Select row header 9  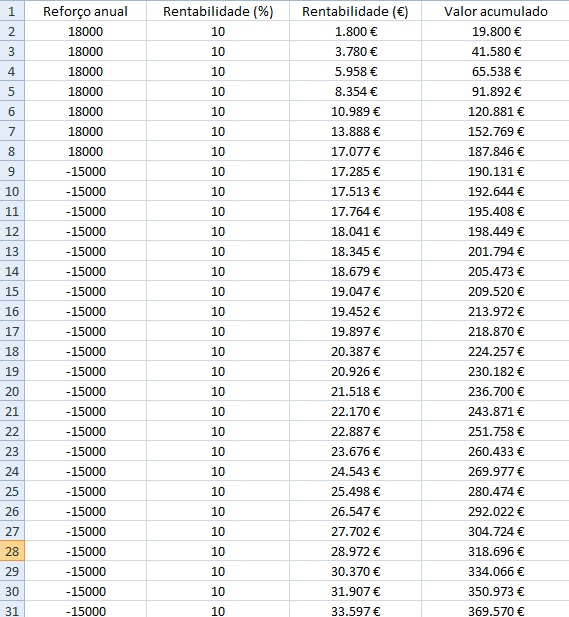12,171
